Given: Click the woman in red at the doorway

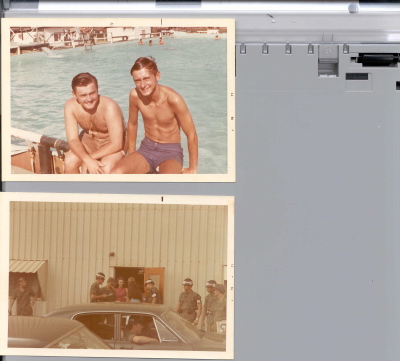Looking at the screenshot, I should [x=121, y=290].
